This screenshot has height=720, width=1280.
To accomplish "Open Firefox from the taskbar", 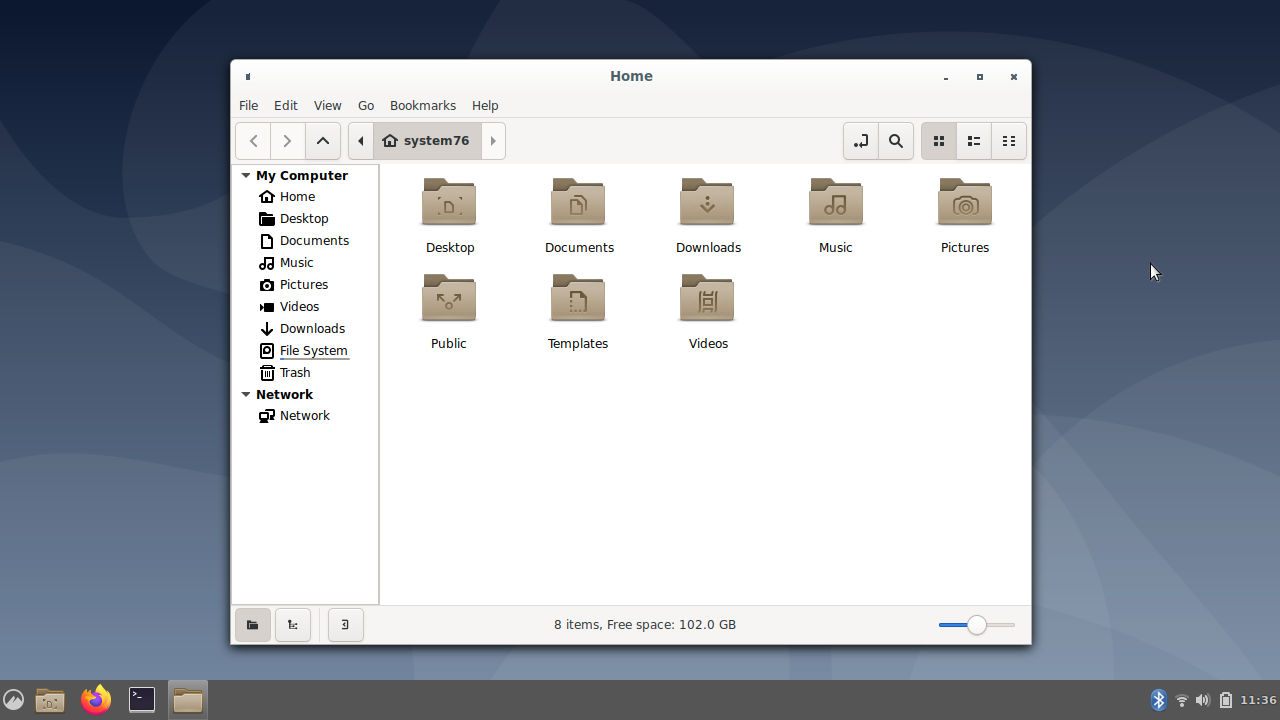I will click(x=96, y=700).
